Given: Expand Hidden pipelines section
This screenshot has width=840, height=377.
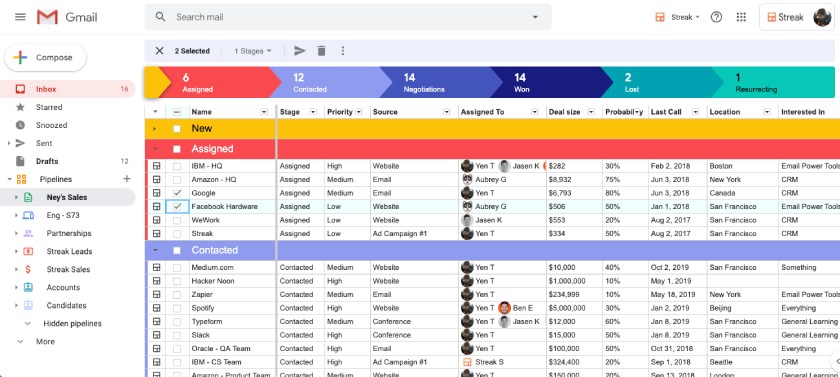Looking at the screenshot, I should pyautogui.click(x=28, y=323).
